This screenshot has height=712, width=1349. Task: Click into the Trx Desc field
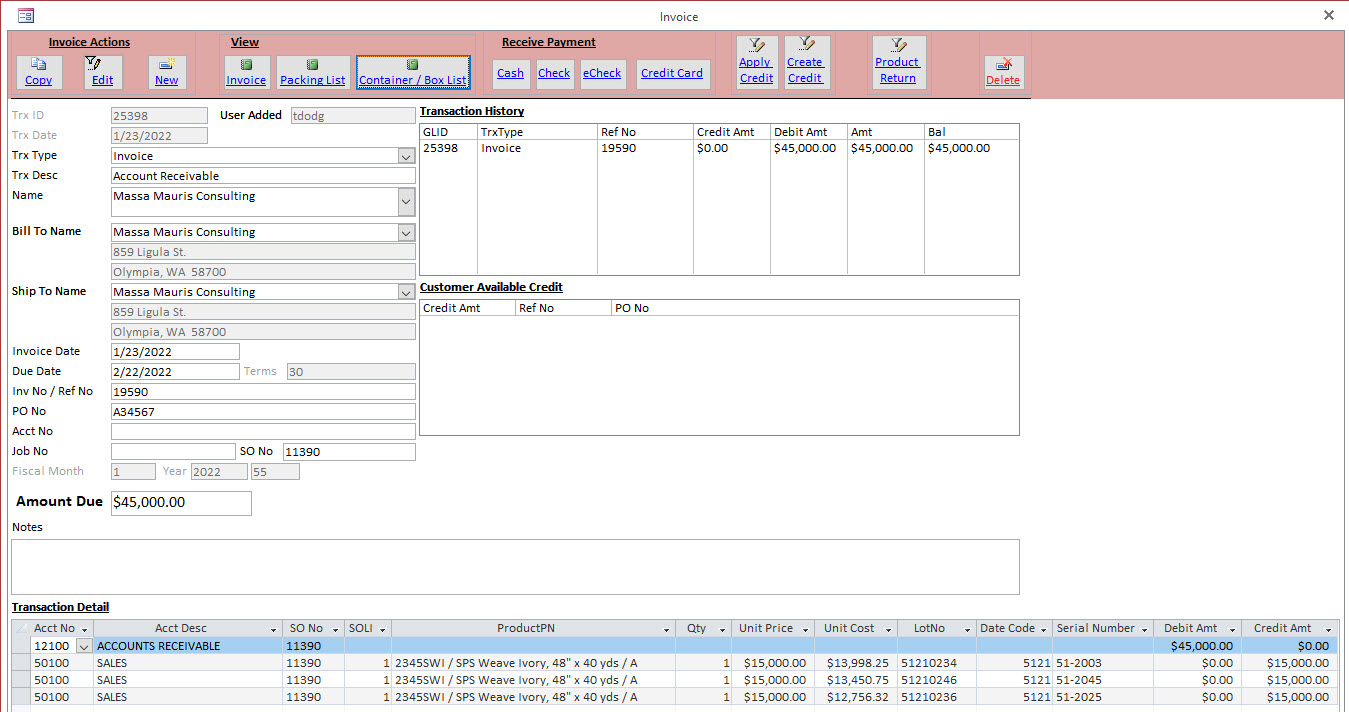(x=263, y=176)
